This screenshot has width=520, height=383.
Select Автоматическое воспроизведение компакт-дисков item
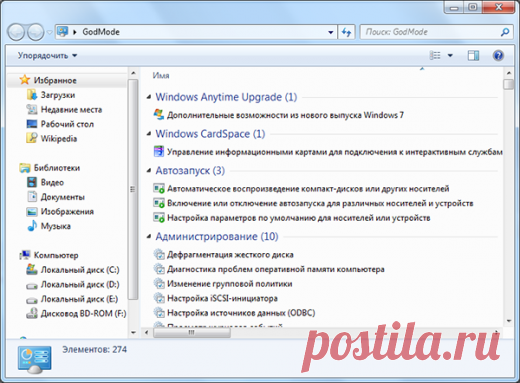coord(308,189)
